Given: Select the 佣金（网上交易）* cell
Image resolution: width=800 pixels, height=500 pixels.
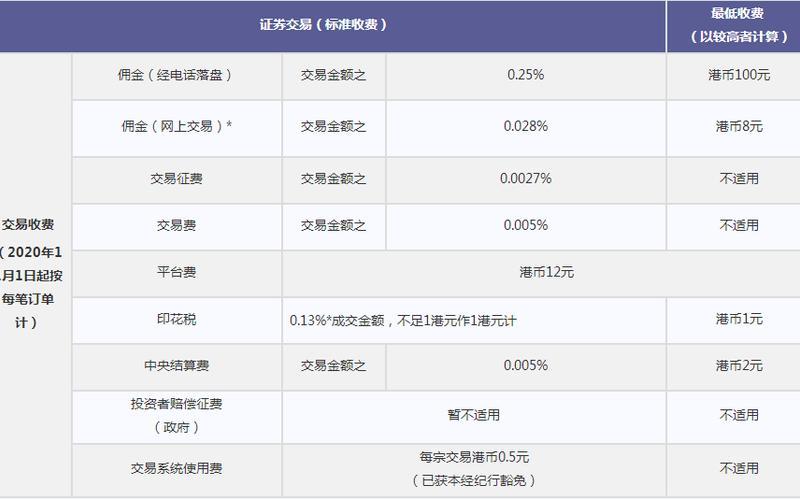Looking at the screenshot, I should coord(176,126).
